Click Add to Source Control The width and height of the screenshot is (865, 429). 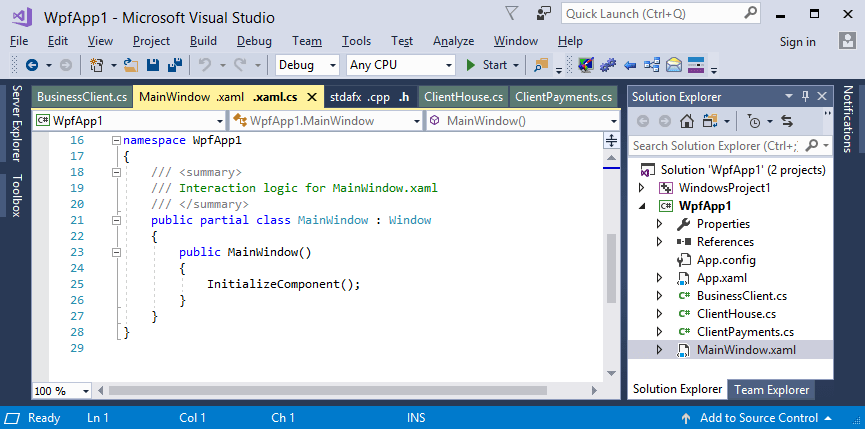pyautogui.click(x=760, y=417)
